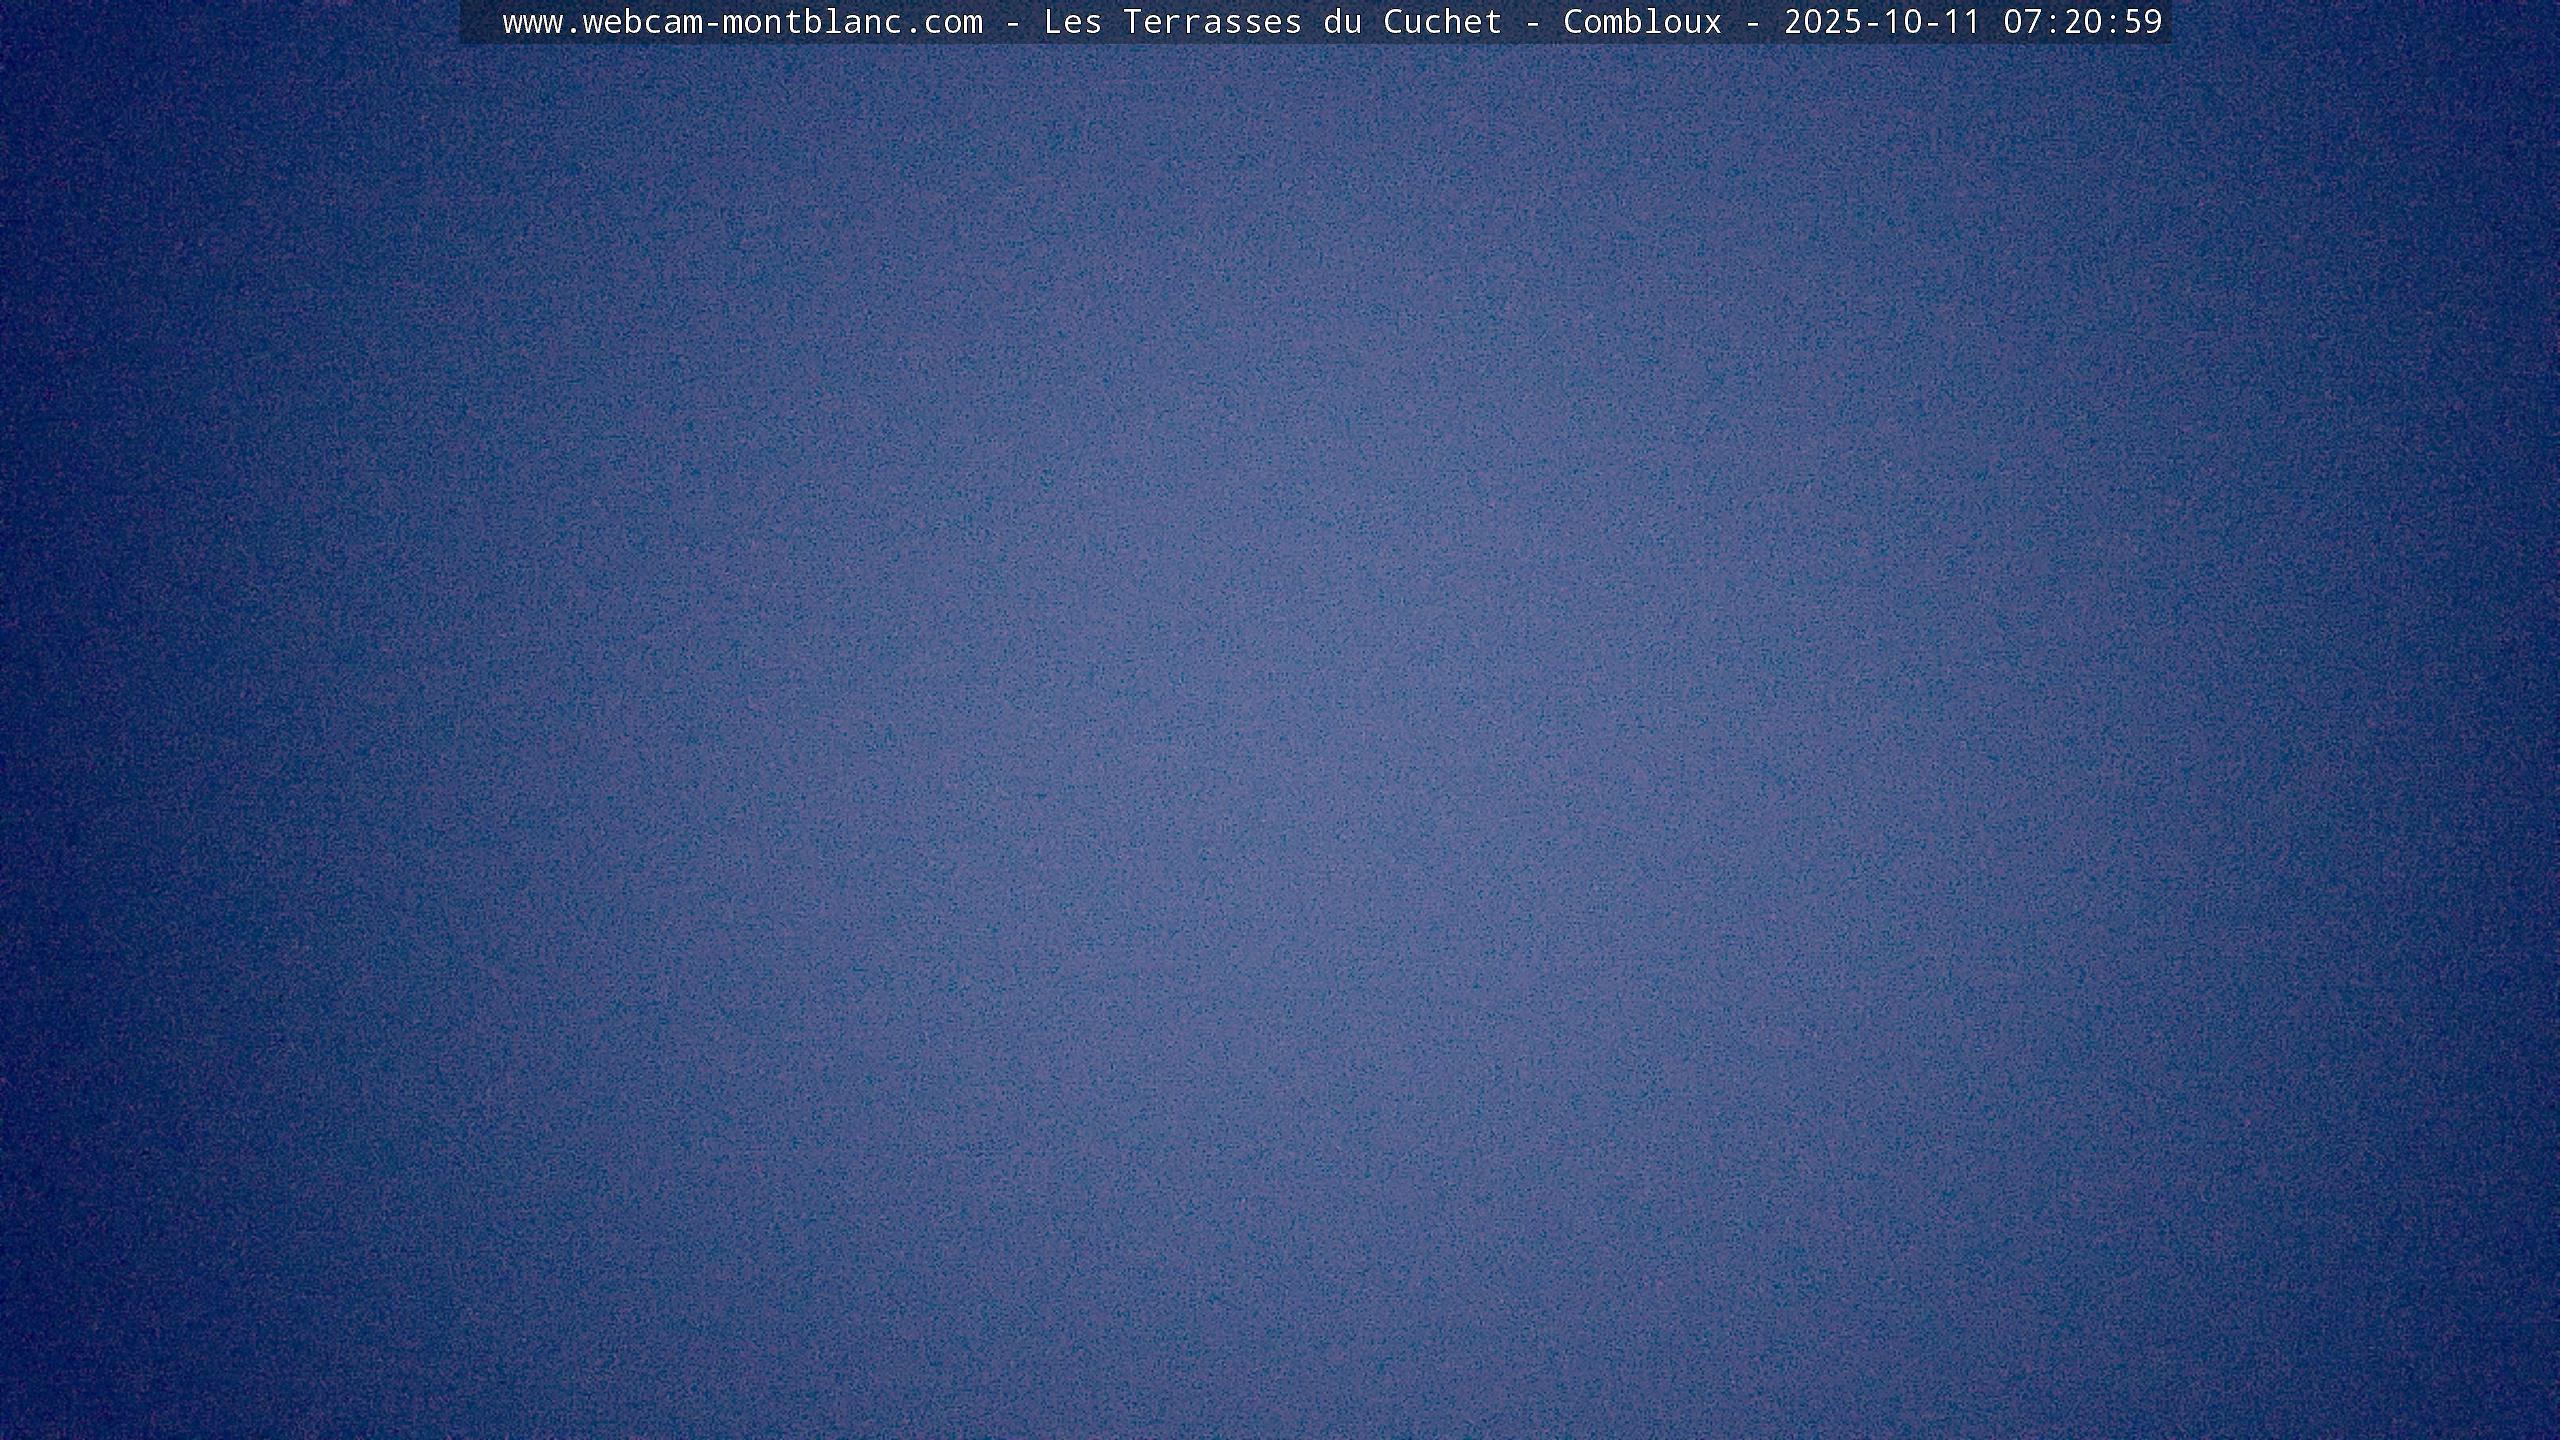Click the dash between URL and 'Les'
2560x1440 pixels.
pyautogui.click(x=1012, y=22)
